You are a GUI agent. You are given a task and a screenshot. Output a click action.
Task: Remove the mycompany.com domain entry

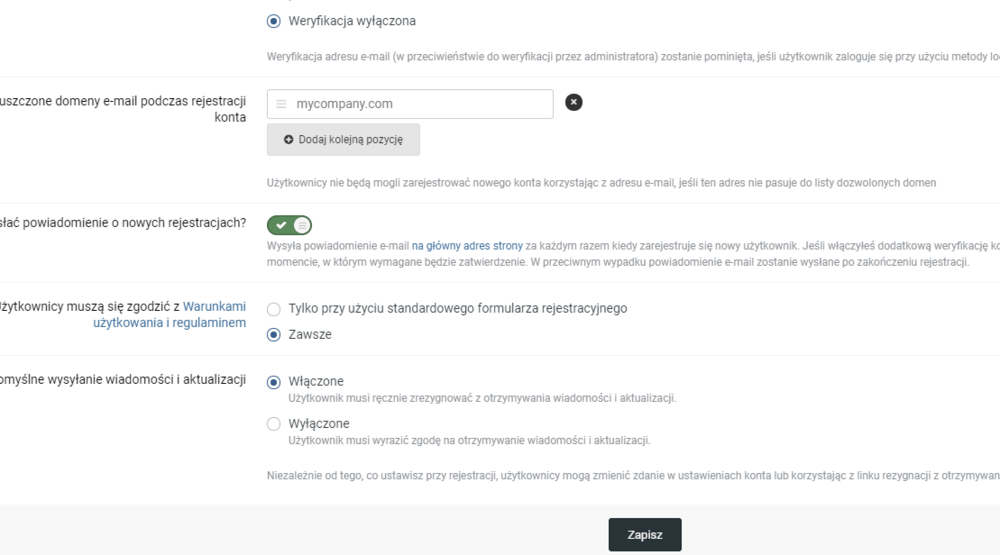tap(574, 102)
